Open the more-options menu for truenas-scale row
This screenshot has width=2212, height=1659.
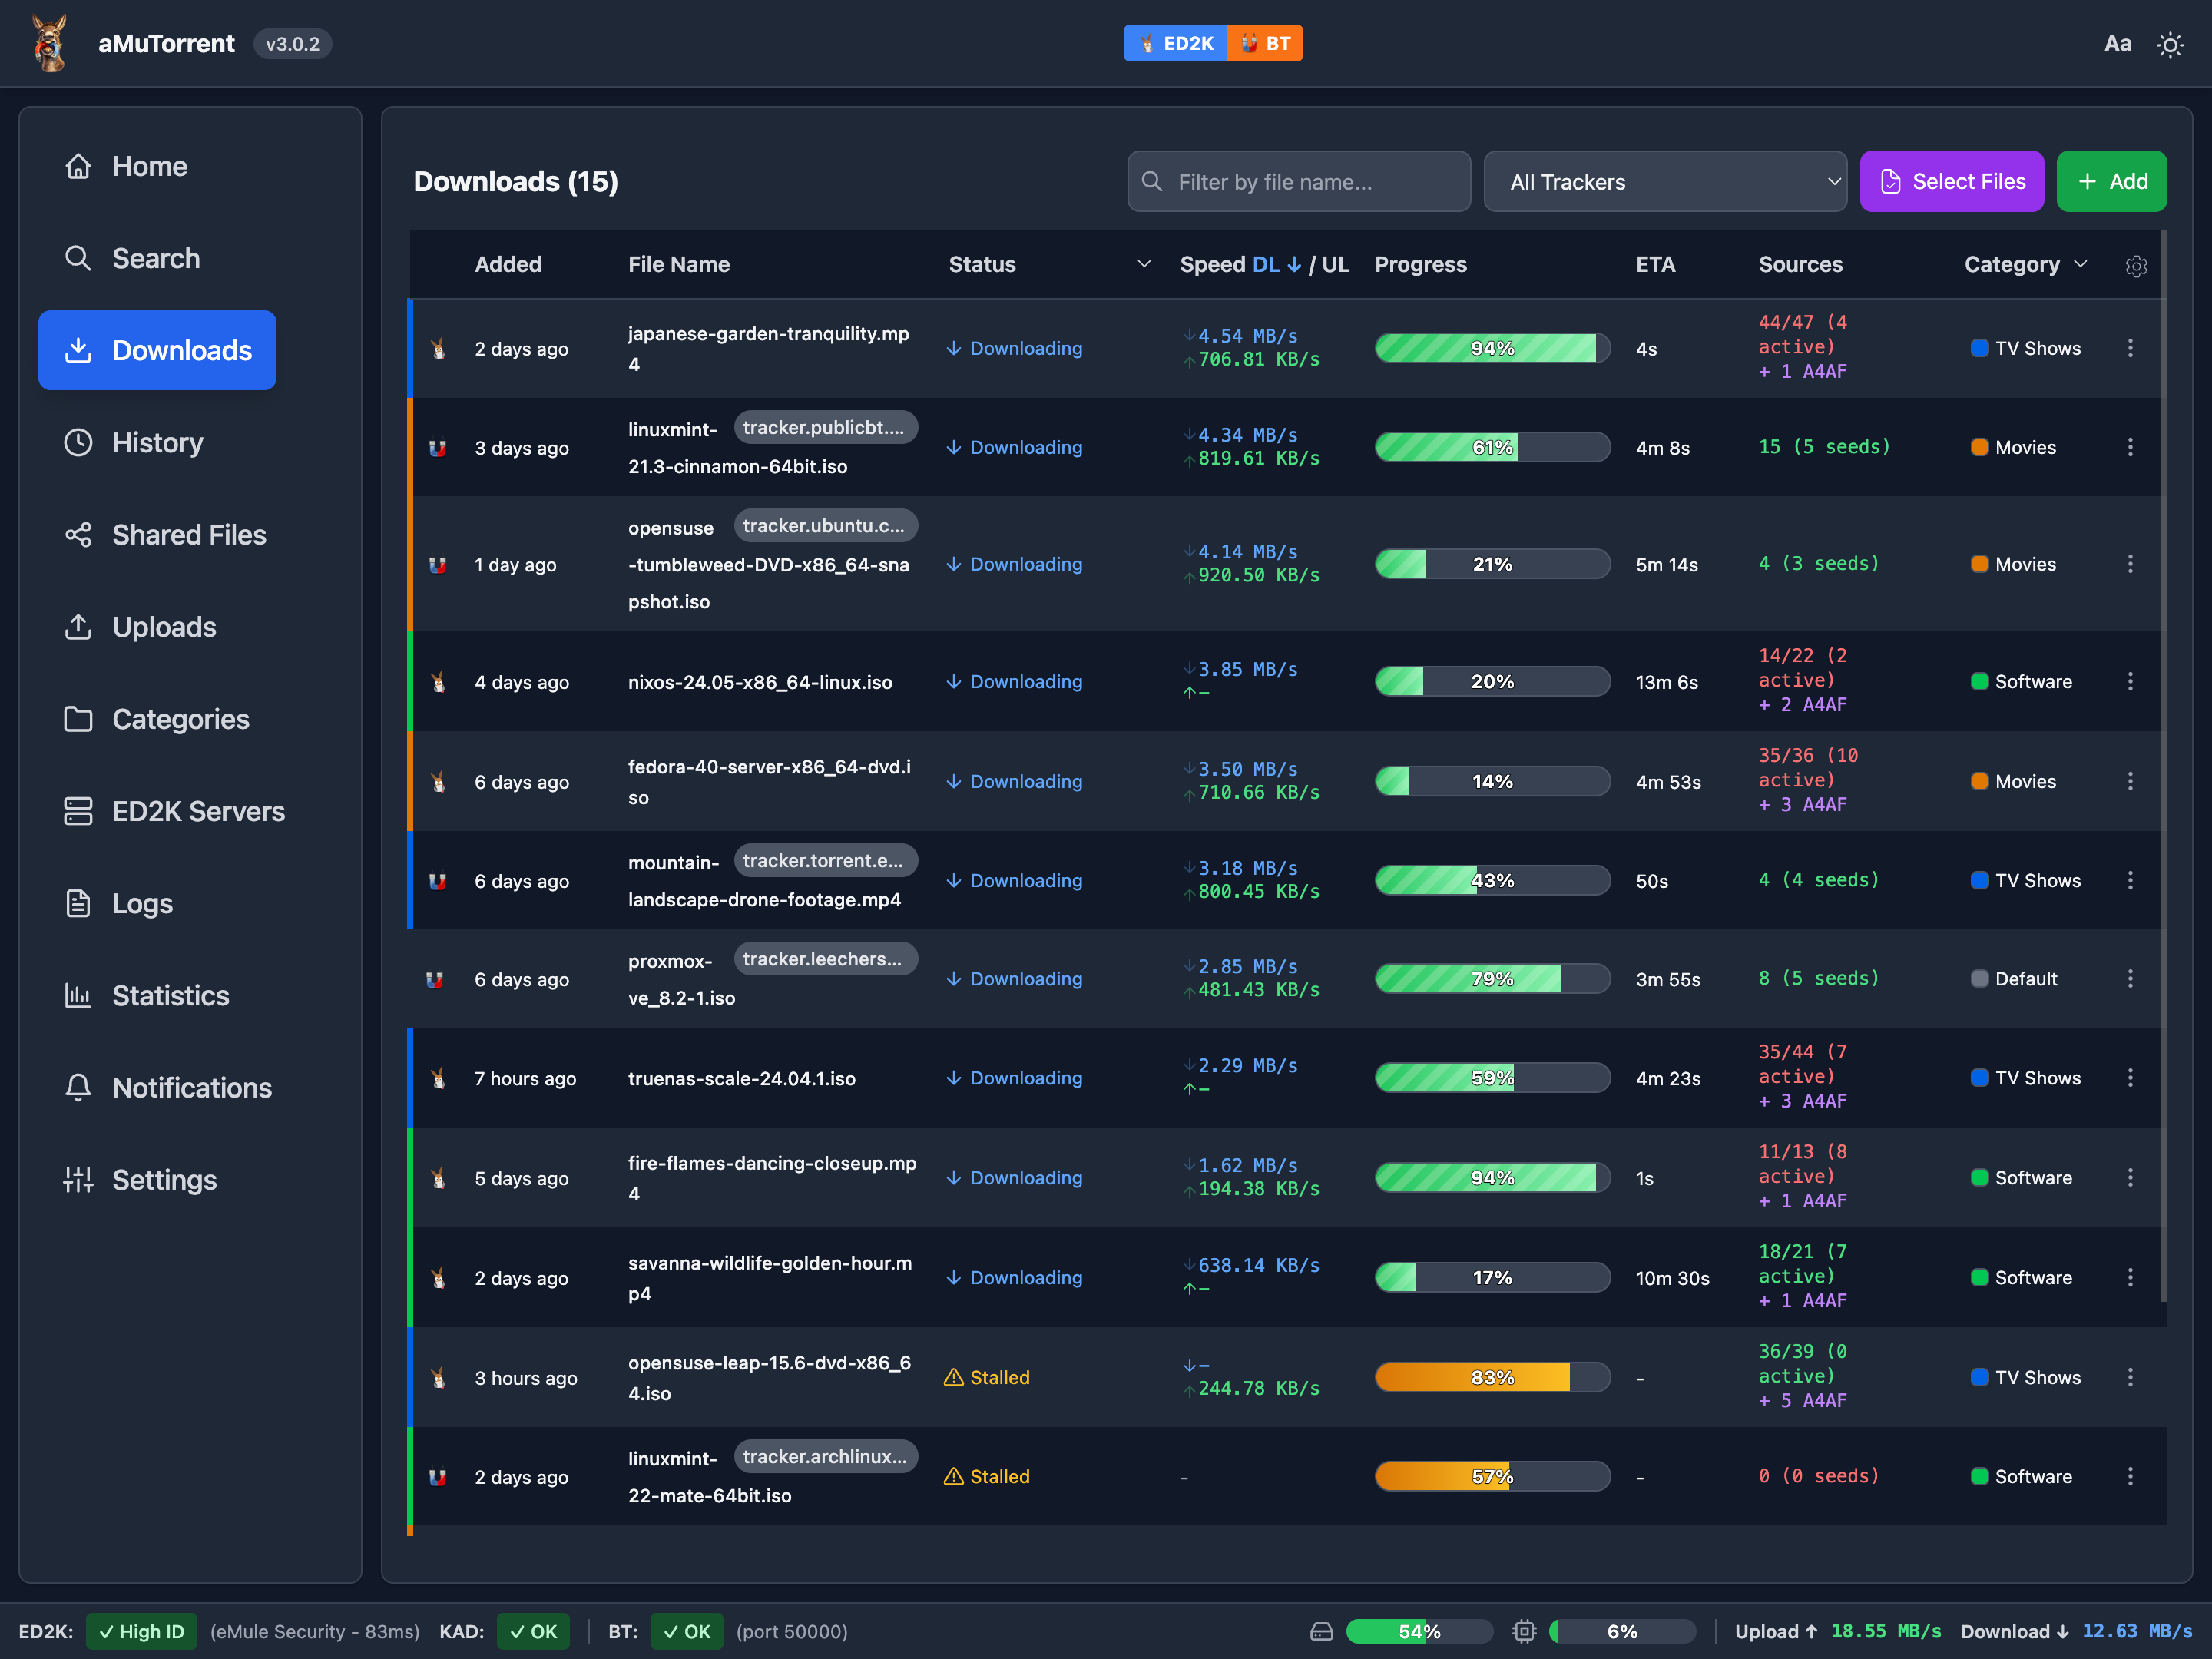click(2130, 1078)
